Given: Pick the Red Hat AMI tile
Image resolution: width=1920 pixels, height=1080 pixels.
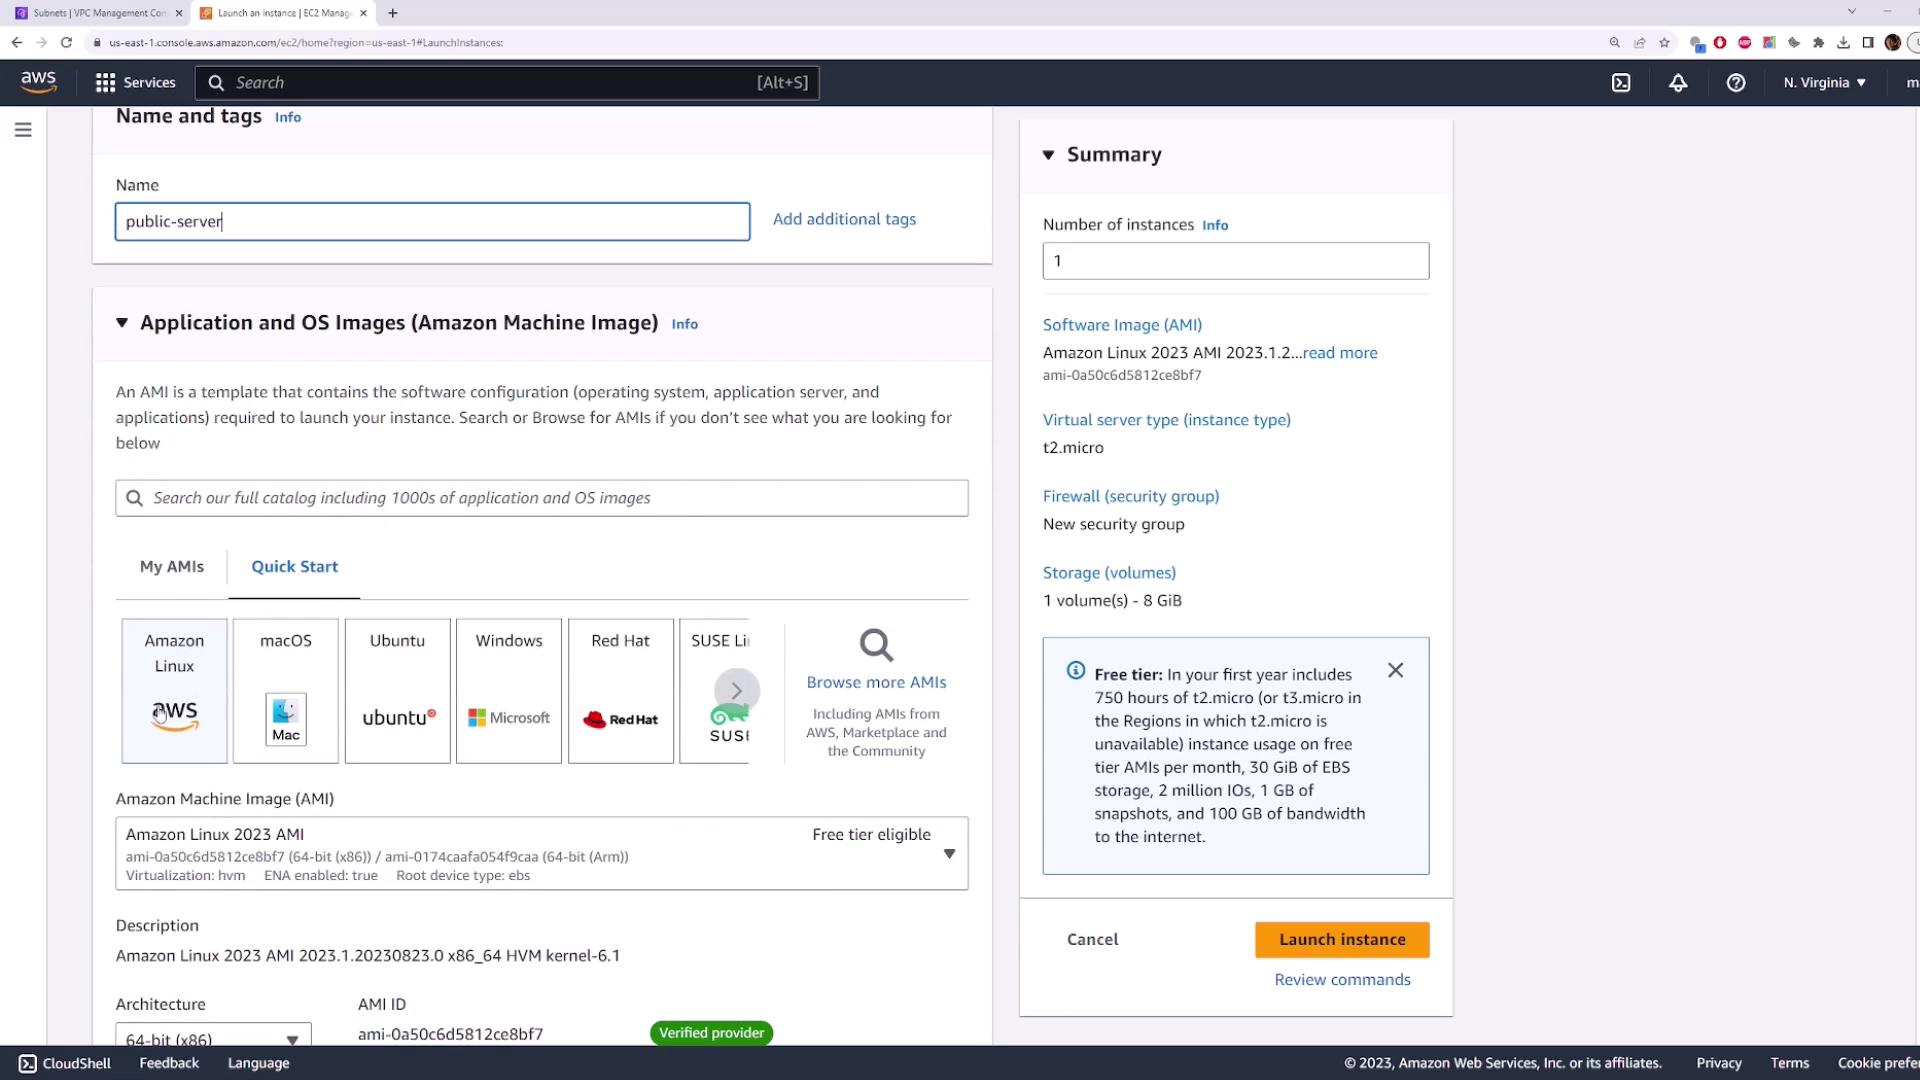Looking at the screenshot, I should [x=620, y=690].
